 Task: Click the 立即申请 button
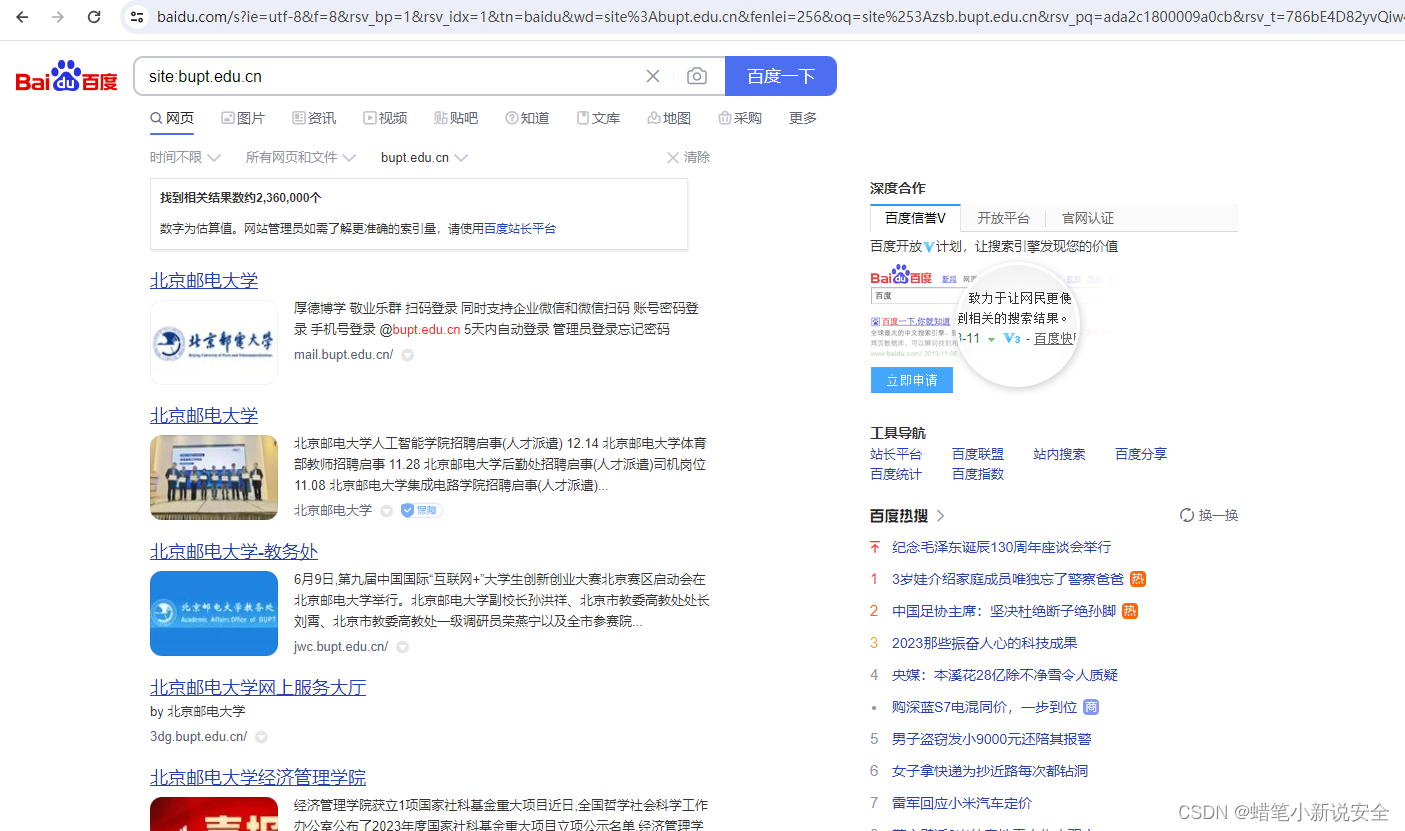tap(911, 380)
